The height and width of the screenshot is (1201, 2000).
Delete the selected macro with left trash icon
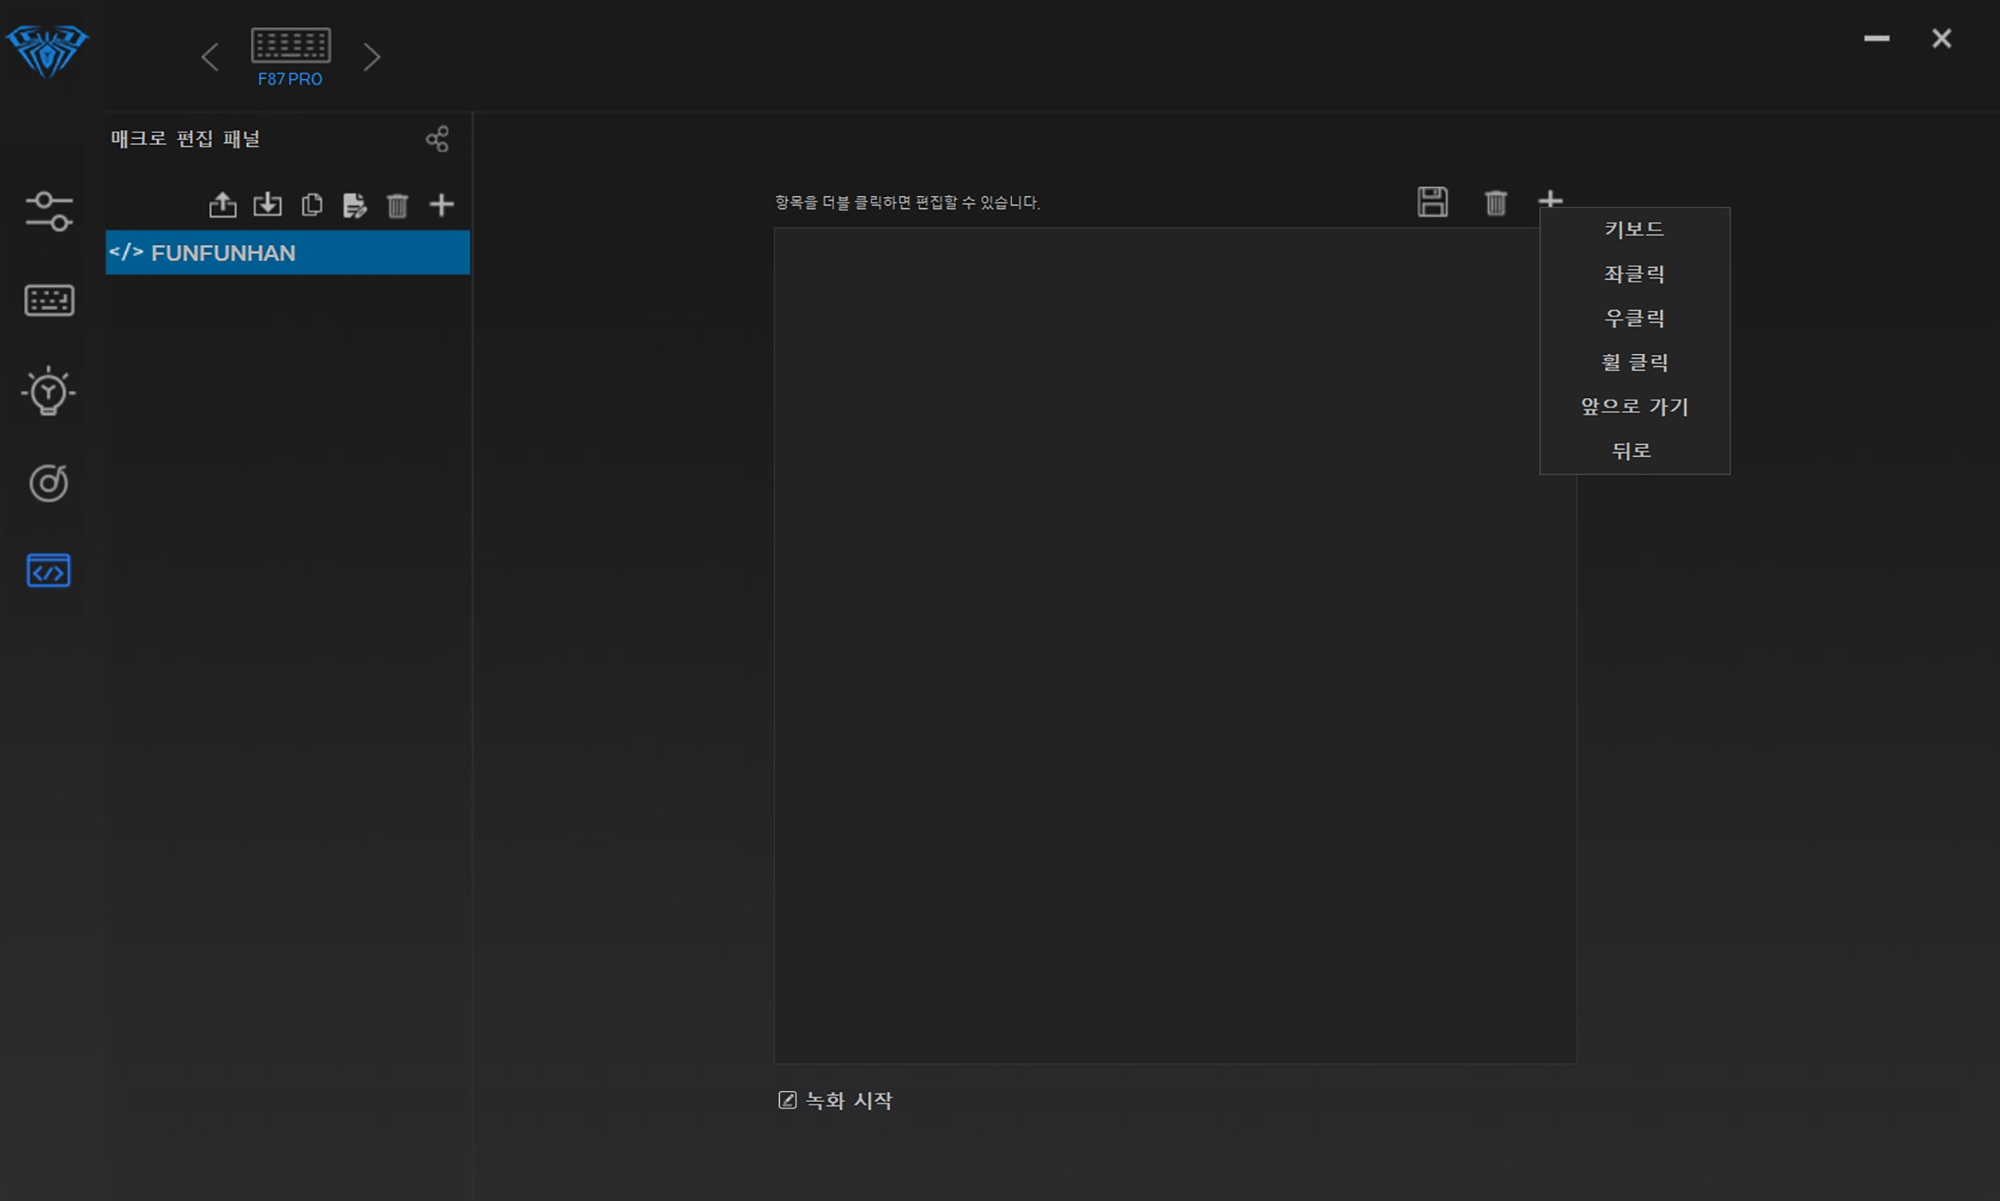coord(397,205)
